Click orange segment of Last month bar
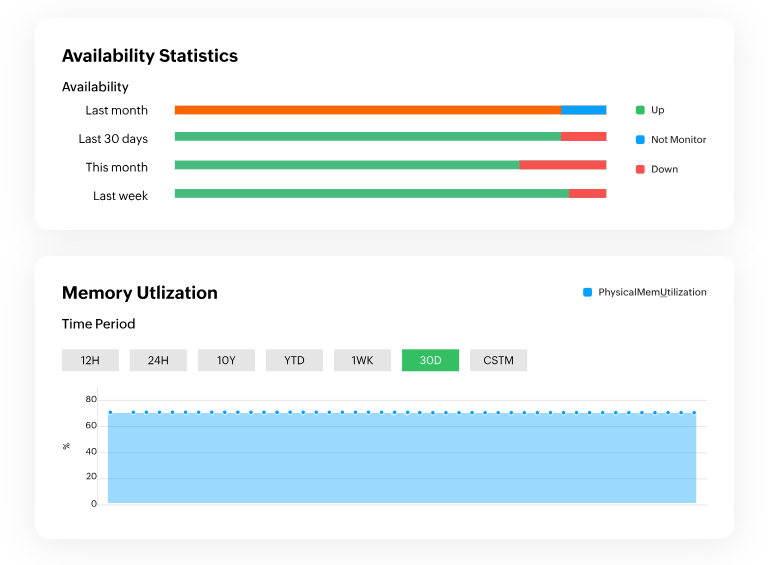Image resolution: width=768 pixels, height=565 pixels. point(367,110)
